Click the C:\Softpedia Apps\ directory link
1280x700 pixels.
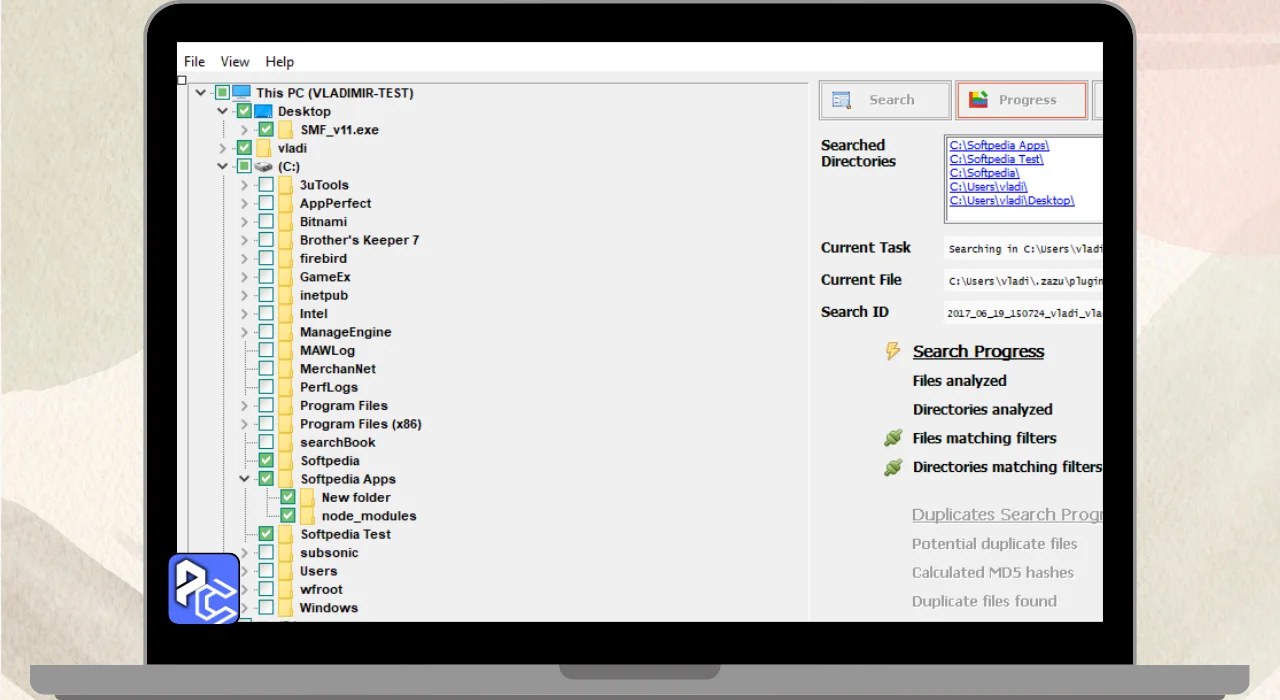click(999, 145)
